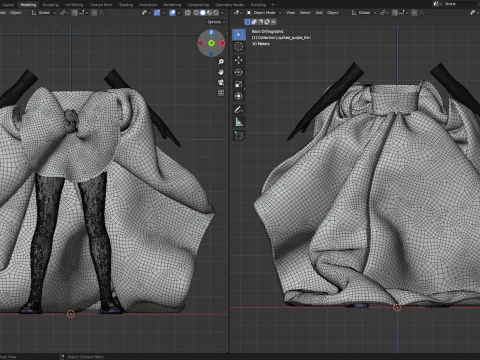This screenshot has width=480, height=360.
Task: Open editor type dropdown in right viewport
Action: pyautogui.click(x=238, y=13)
